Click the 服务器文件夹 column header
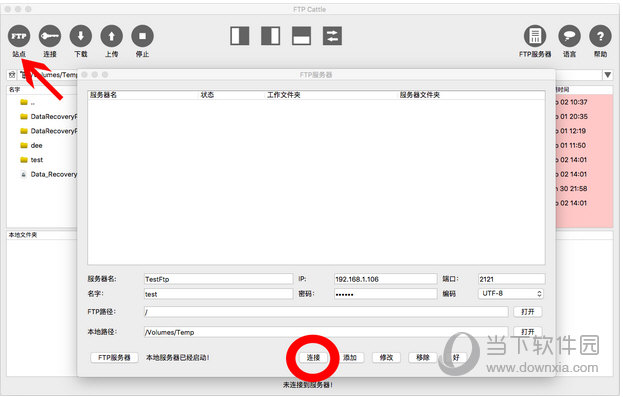Viewport: 623px width, 397px height. [420, 95]
